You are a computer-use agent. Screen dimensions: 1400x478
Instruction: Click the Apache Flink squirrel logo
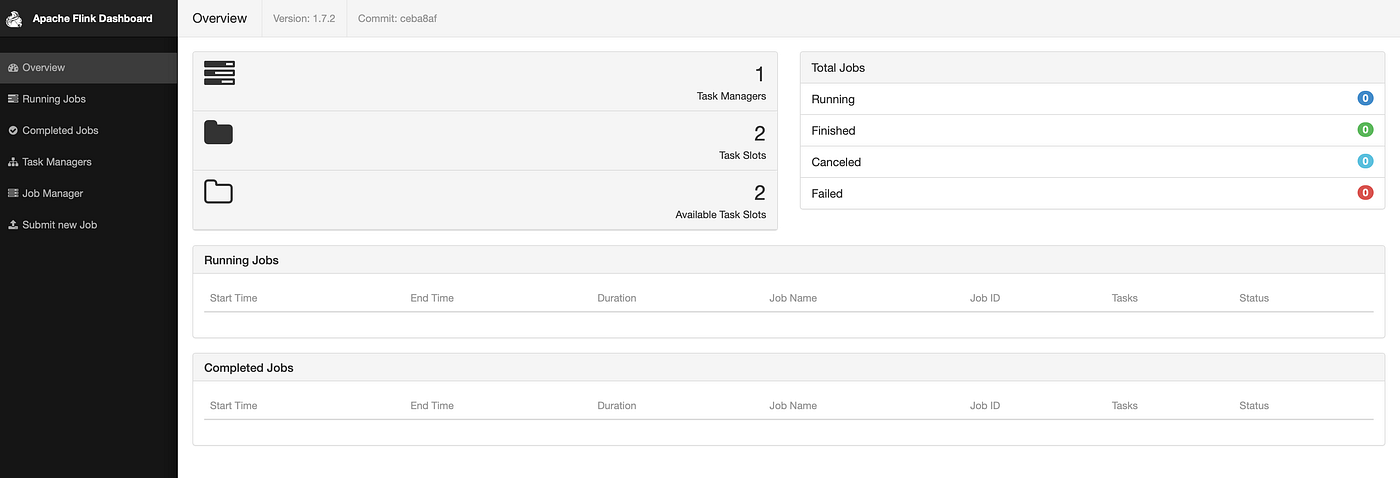pyautogui.click(x=15, y=18)
